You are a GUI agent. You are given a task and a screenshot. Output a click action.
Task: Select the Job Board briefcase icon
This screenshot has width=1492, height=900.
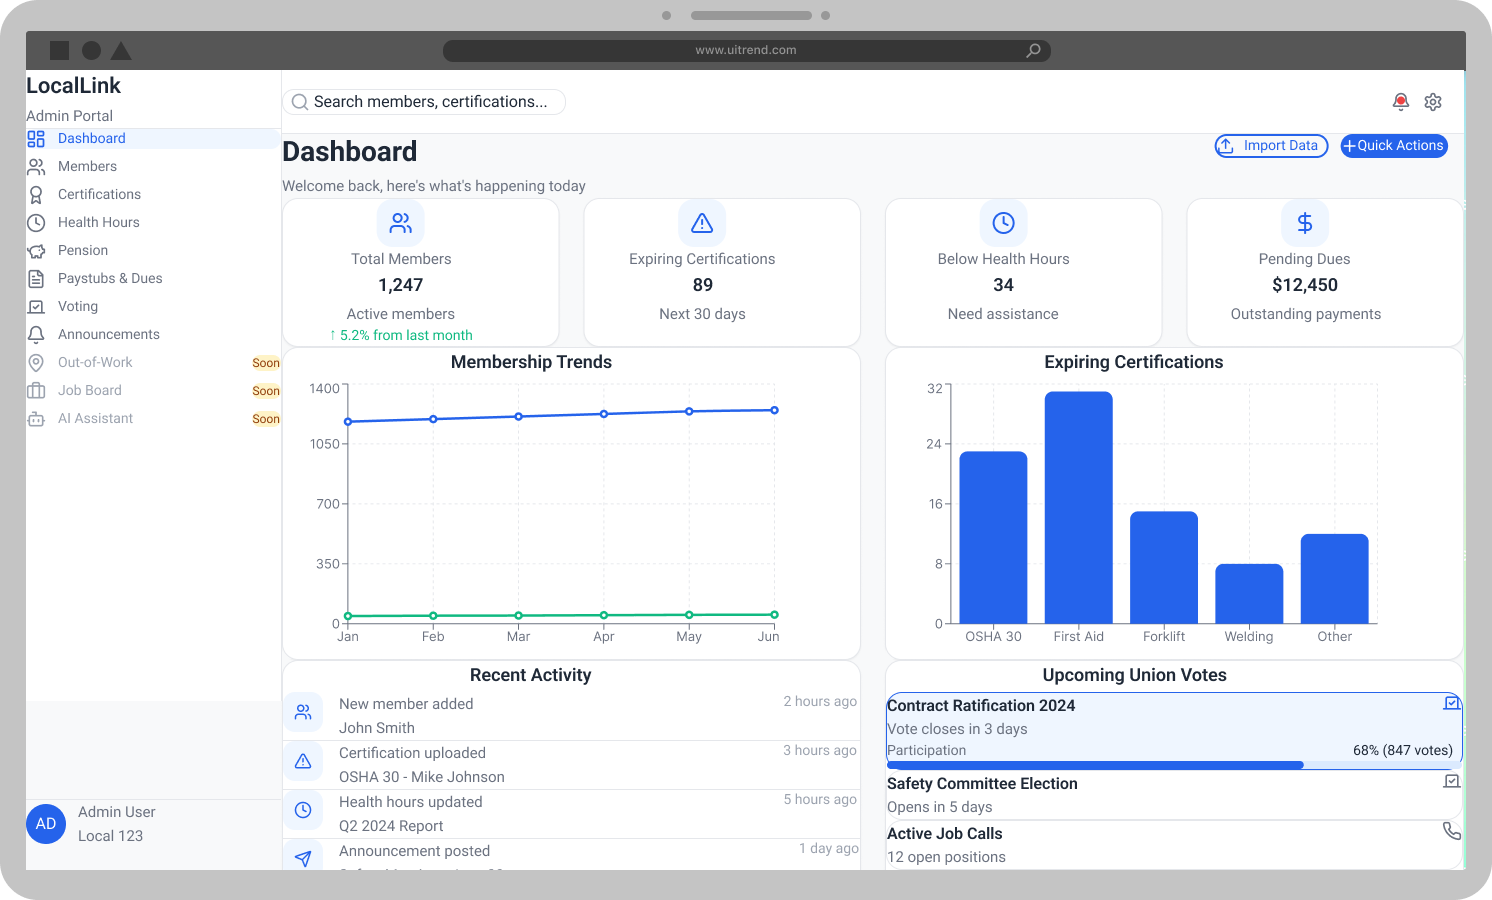36,390
